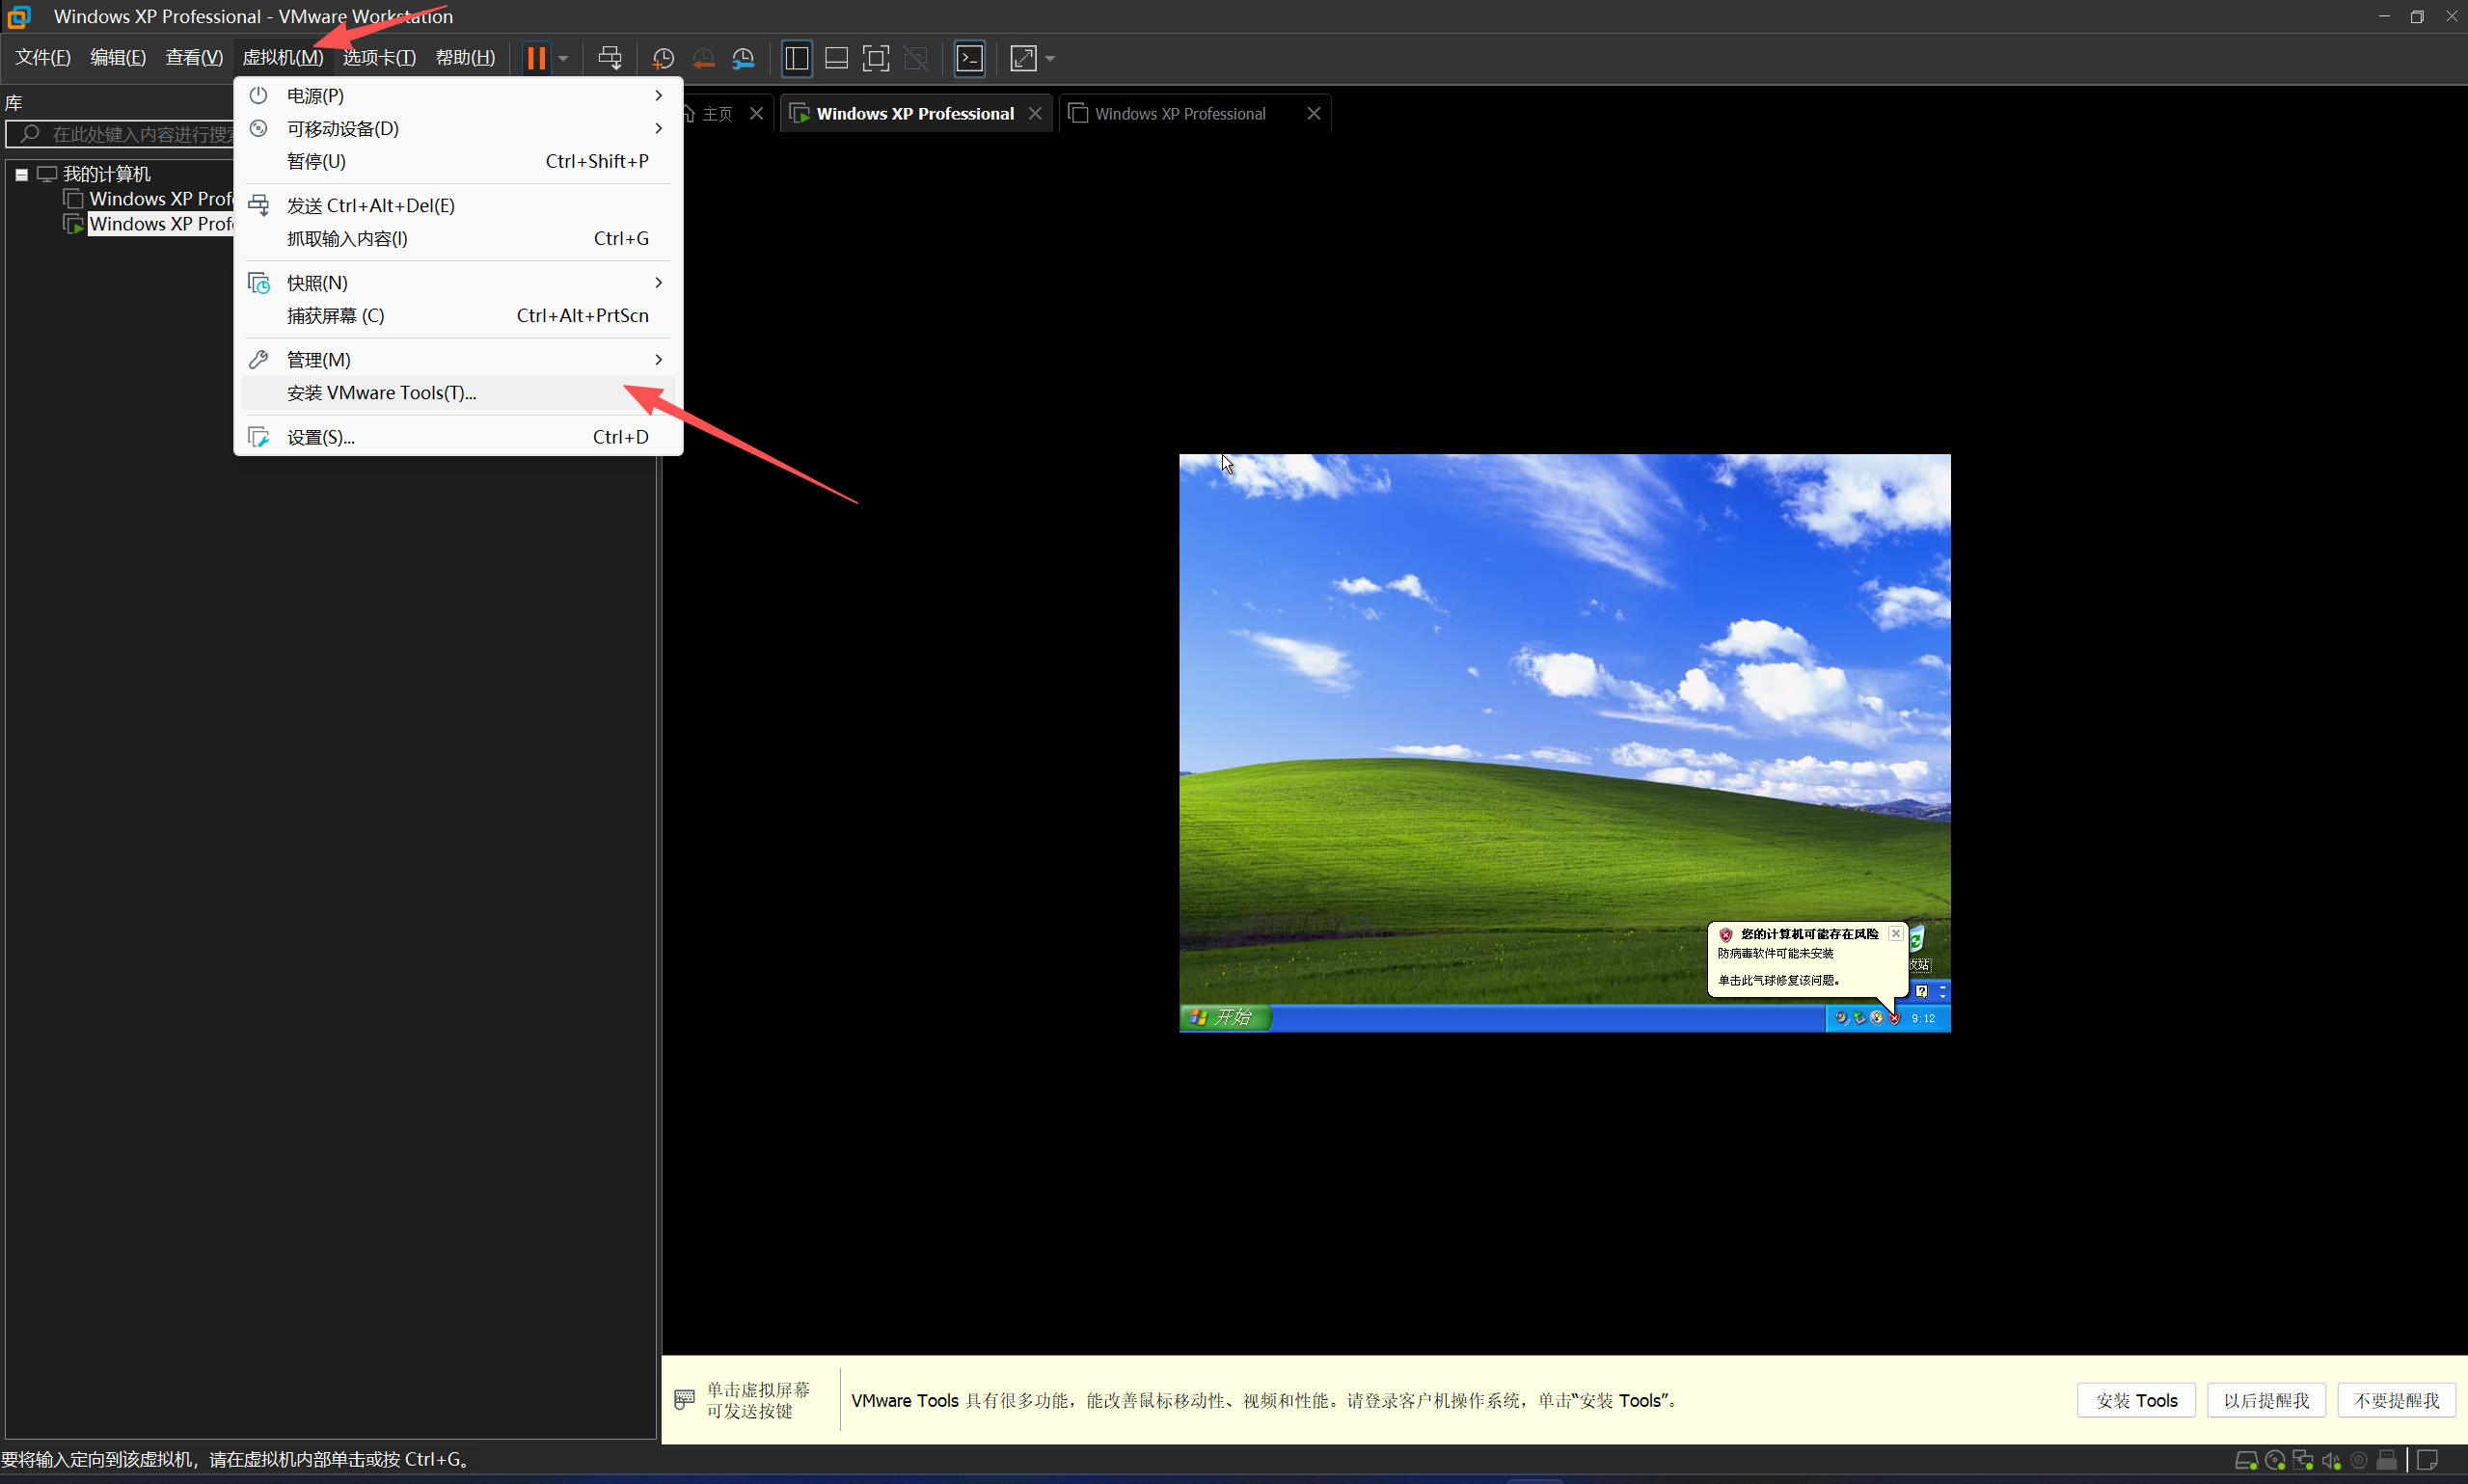Click the XP Start button in guest
2468x1484 pixels.
pyautogui.click(x=1225, y=1017)
